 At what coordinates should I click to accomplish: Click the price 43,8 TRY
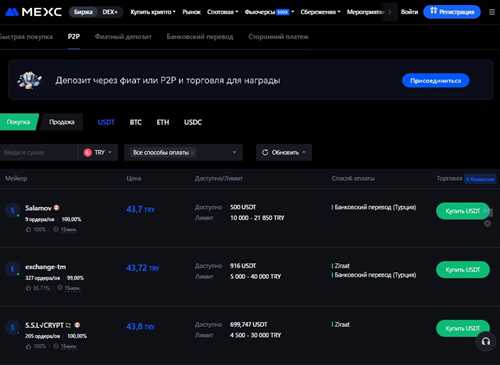click(141, 326)
